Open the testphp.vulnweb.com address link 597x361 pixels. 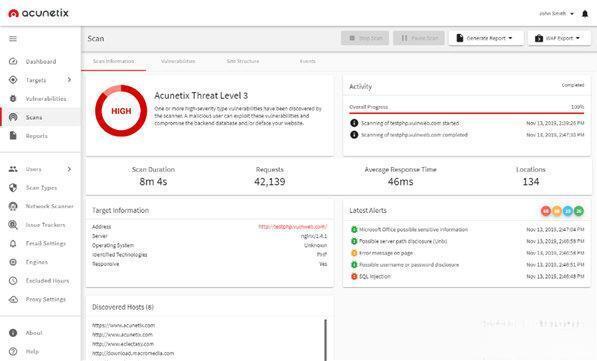292,227
